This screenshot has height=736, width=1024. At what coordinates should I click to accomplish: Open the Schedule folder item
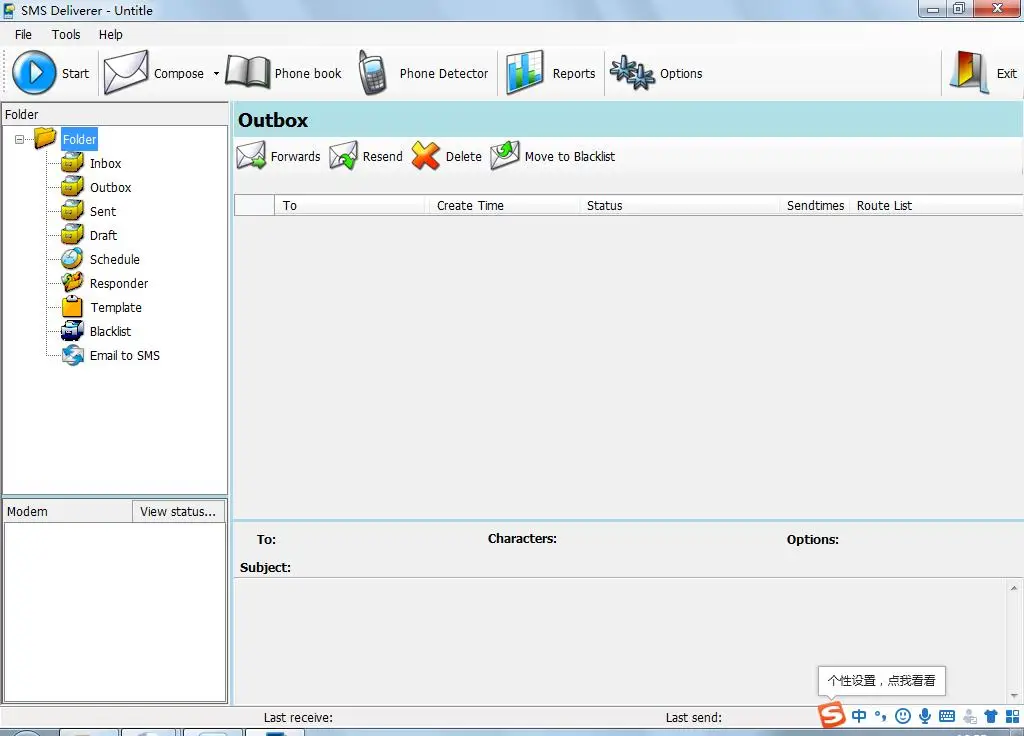(114, 260)
